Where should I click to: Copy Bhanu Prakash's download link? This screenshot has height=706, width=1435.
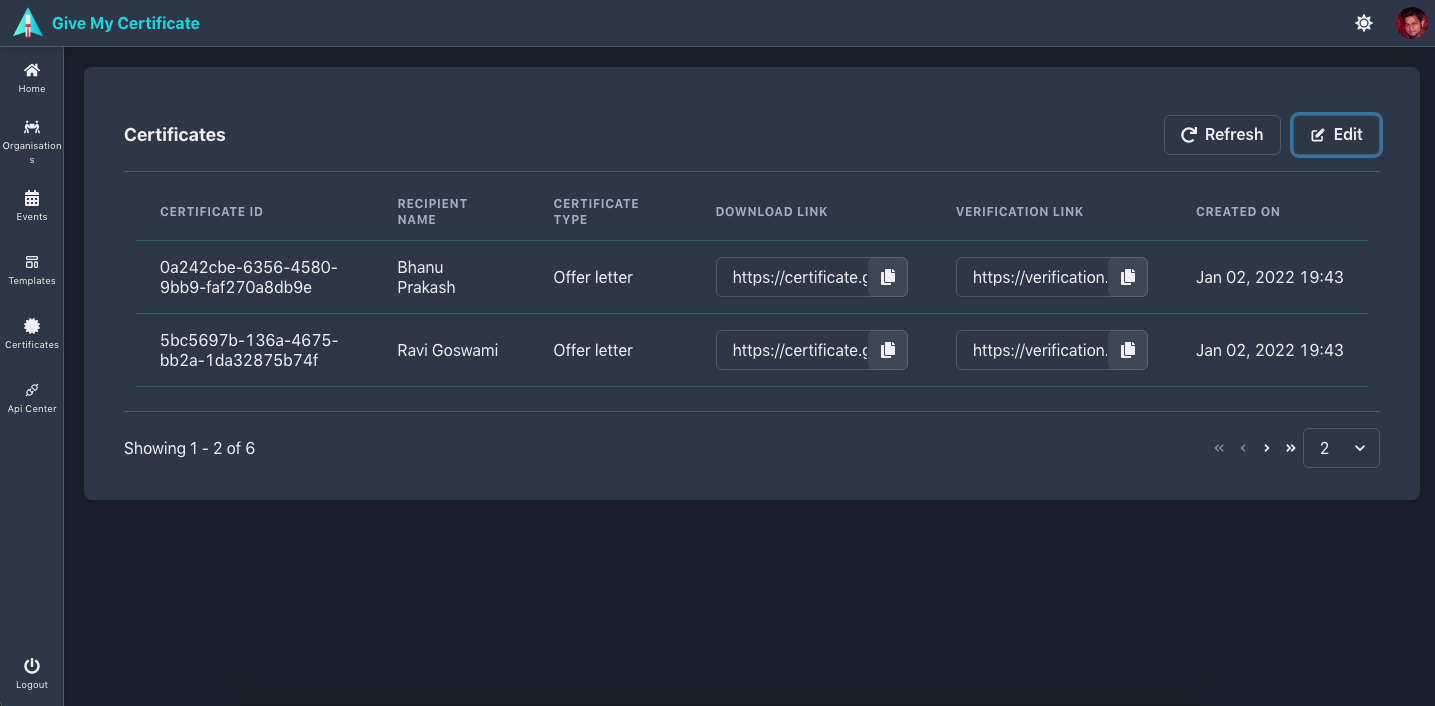click(x=887, y=277)
